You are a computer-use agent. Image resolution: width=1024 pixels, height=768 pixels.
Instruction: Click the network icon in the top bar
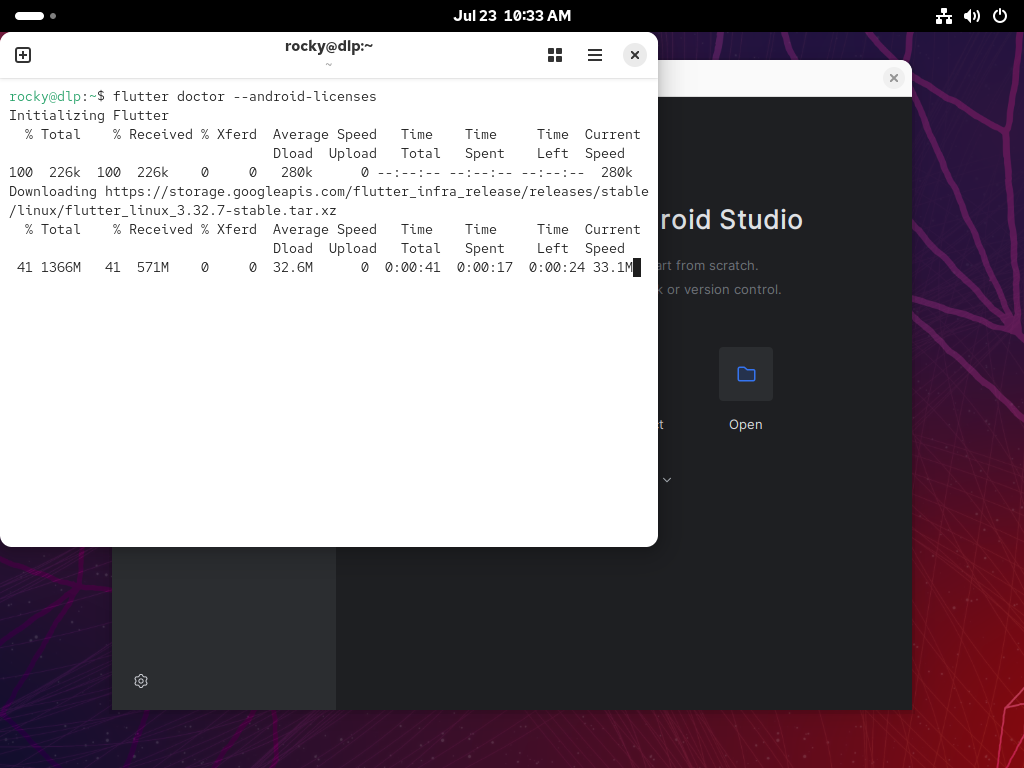click(943, 16)
